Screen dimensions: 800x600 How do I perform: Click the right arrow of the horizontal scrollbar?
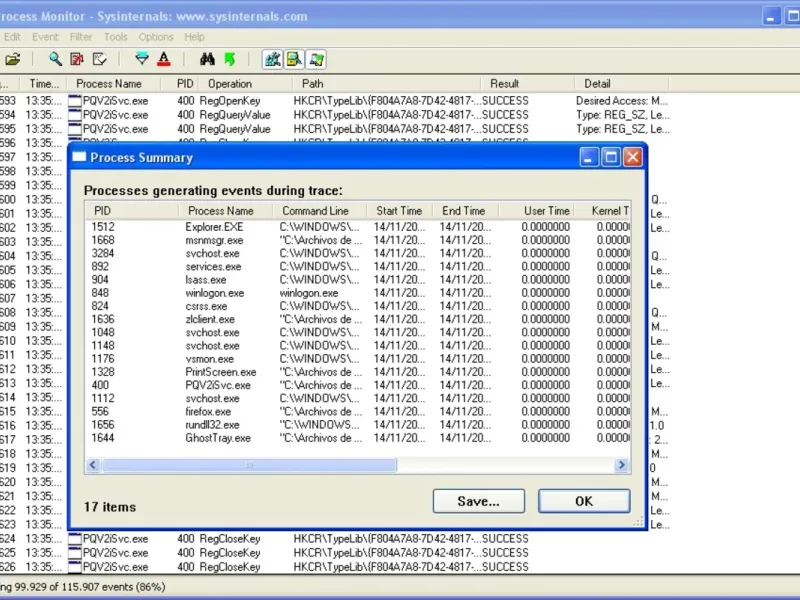point(621,465)
